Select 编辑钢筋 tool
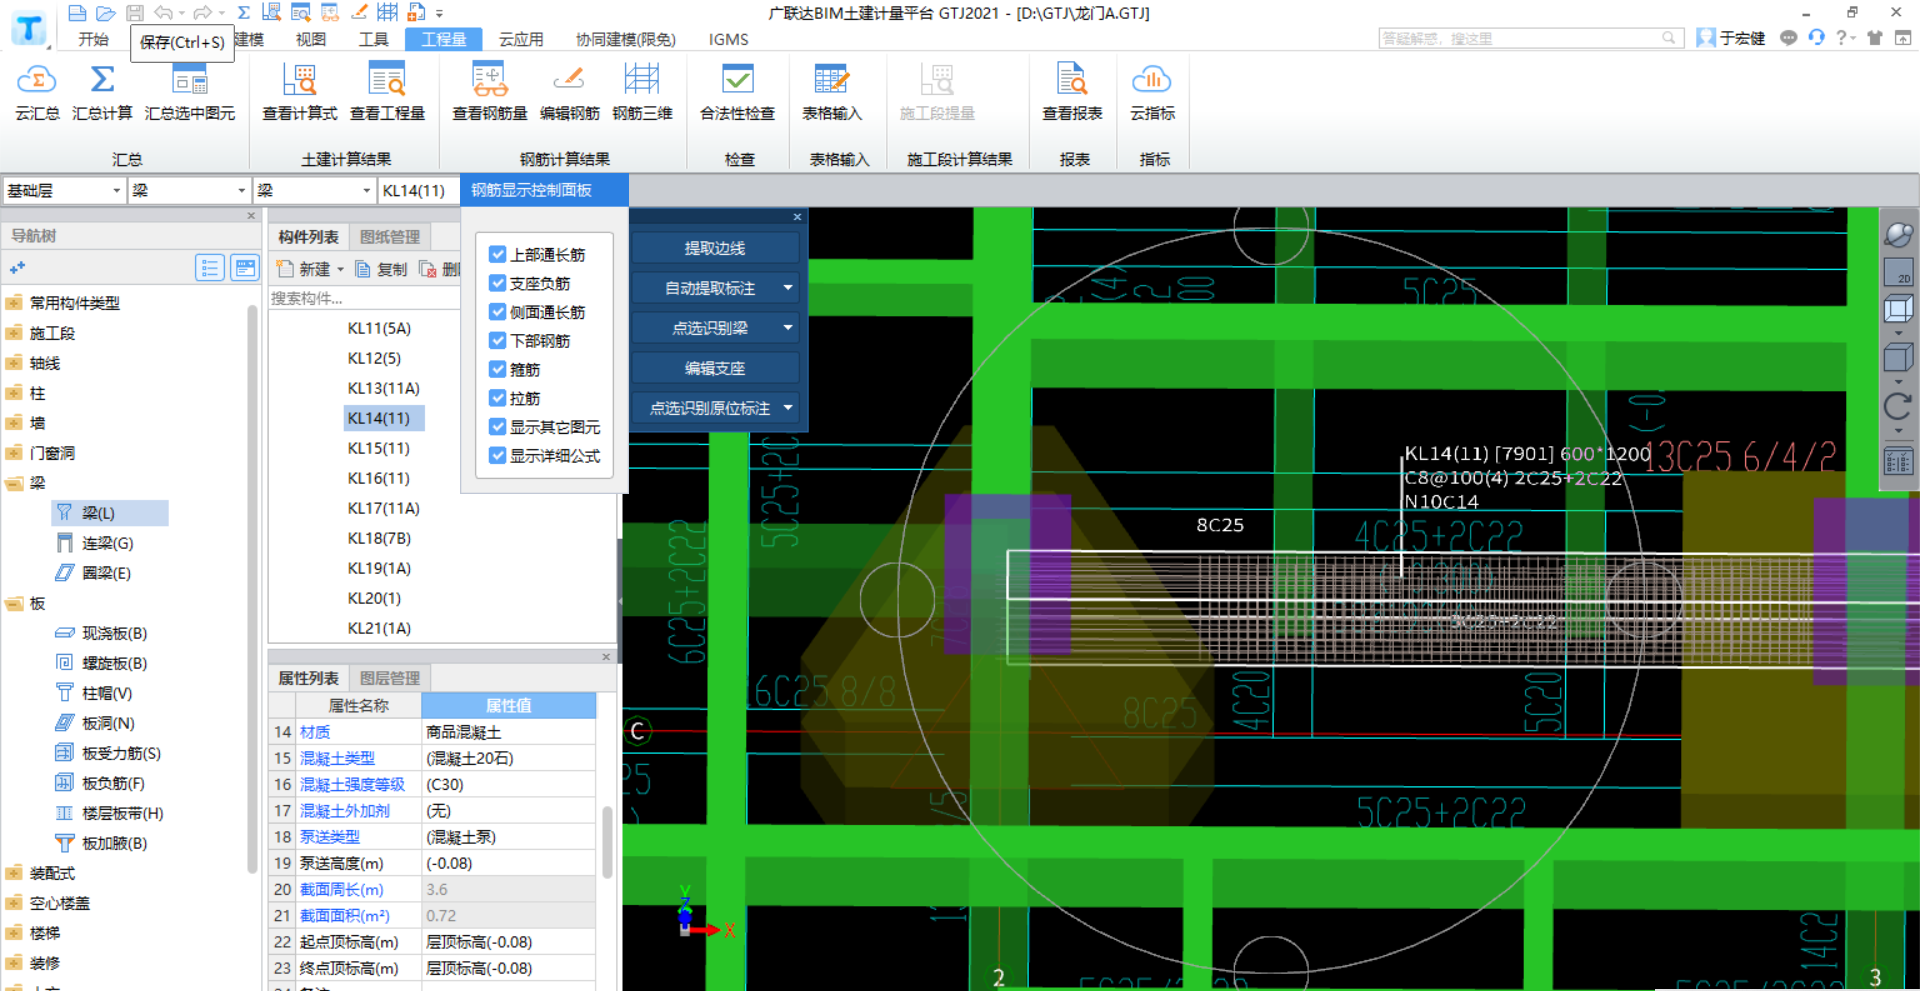Image resolution: width=1920 pixels, height=991 pixels. 569,92
